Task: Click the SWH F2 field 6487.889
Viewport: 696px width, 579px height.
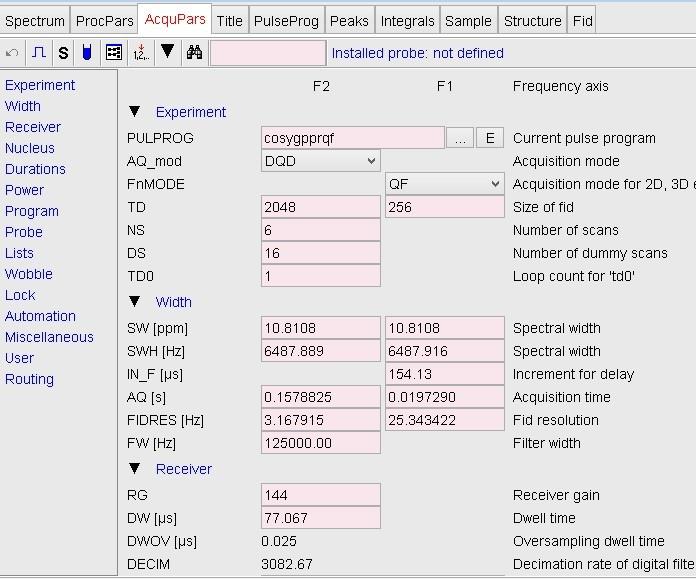Action: [320, 351]
